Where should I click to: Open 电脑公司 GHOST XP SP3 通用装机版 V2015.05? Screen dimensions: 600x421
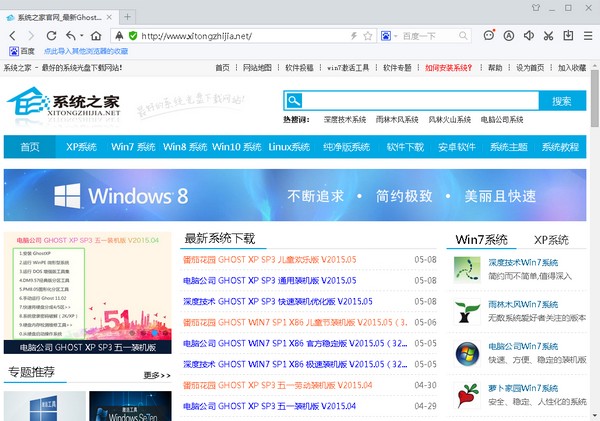point(269,281)
